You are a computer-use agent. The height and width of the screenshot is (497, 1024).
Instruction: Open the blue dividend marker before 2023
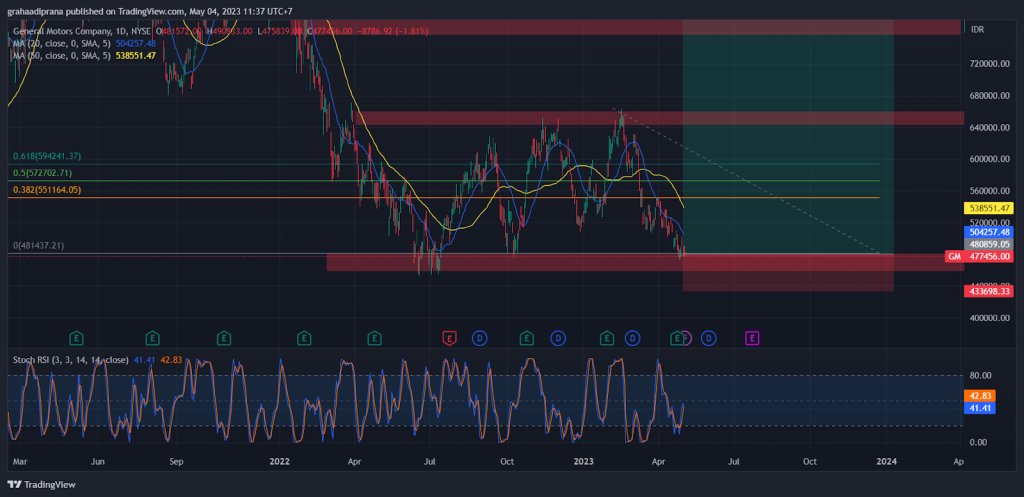558,338
